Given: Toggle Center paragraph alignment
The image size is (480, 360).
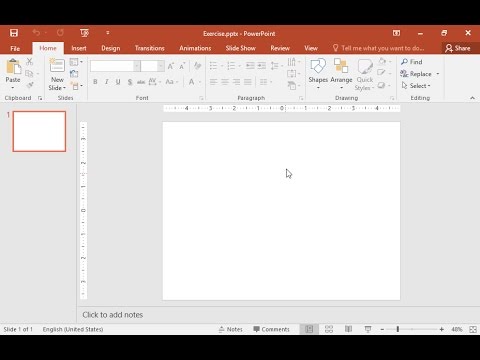Looking at the screenshot, I should (225, 82).
